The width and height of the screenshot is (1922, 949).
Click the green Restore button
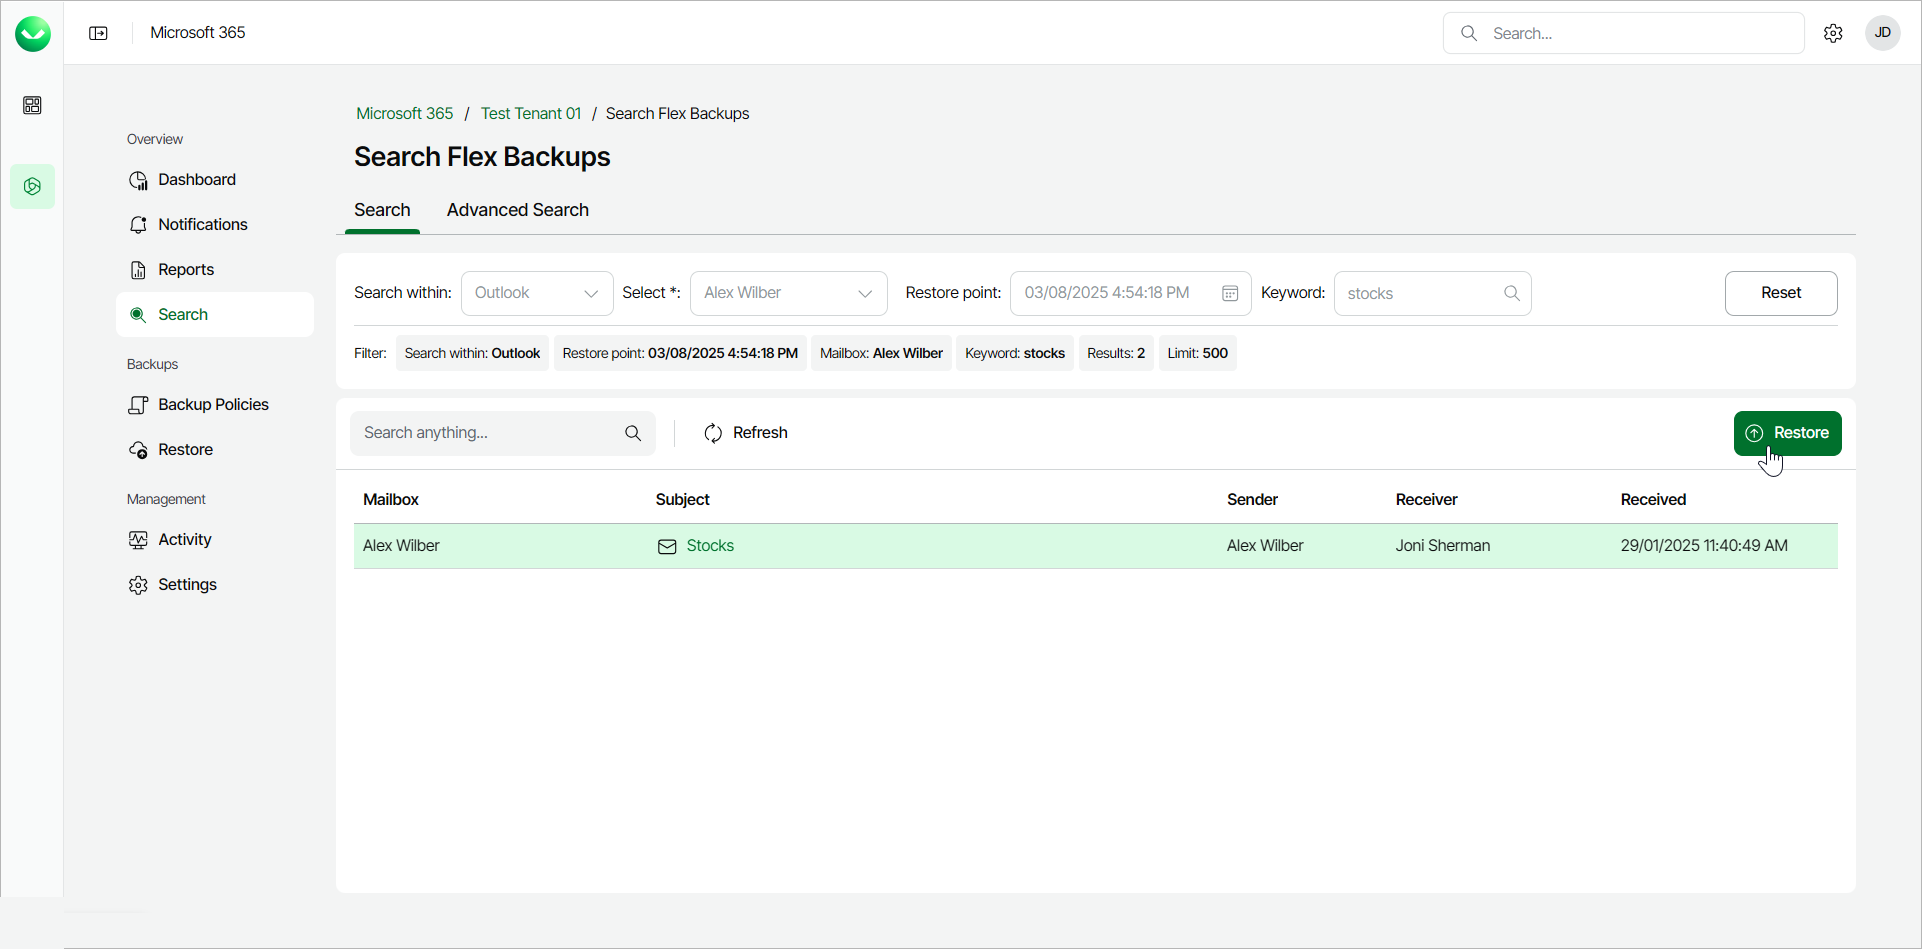1787,433
